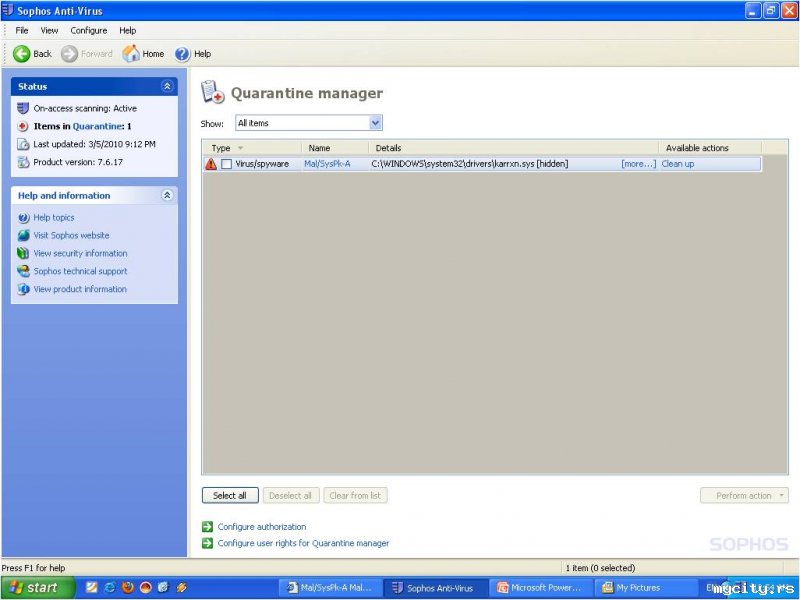The height and width of the screenshot is (600, 800).
Task: Switch to the Microsoft Power... taskbar window
Action: pyautogui.click(x=540, y=588)
